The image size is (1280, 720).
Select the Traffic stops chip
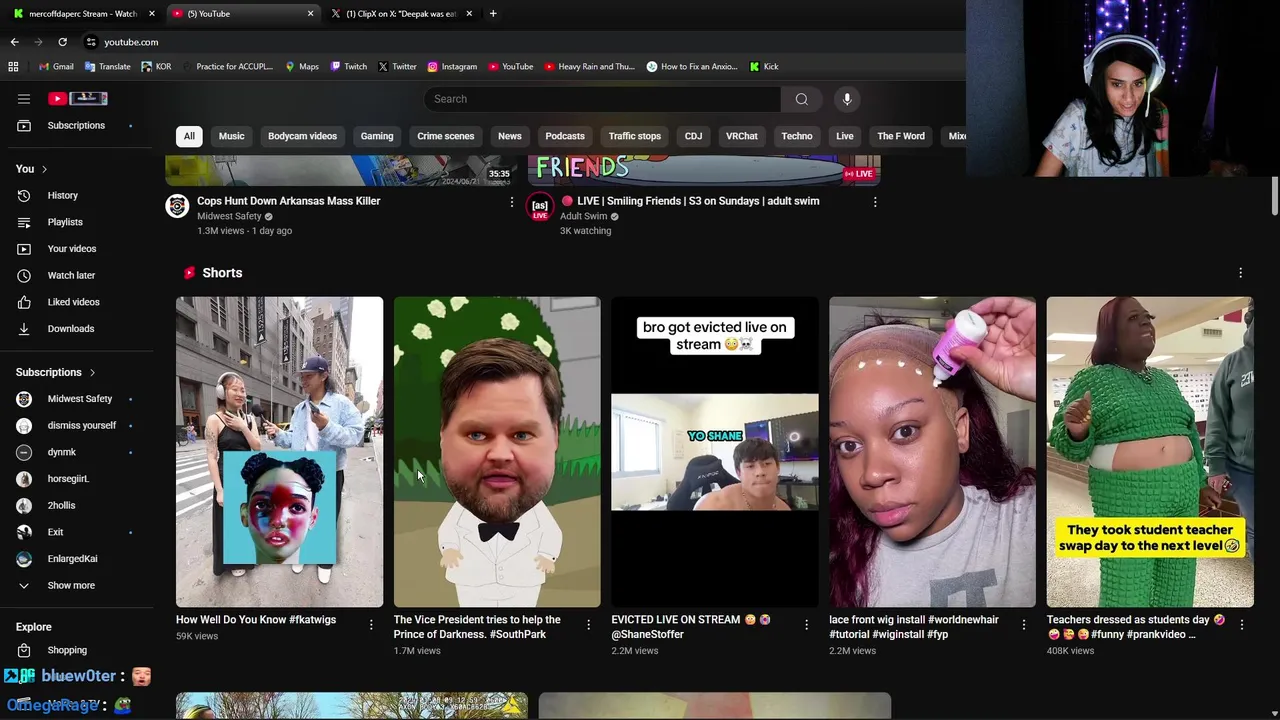[x=635, y=136]
